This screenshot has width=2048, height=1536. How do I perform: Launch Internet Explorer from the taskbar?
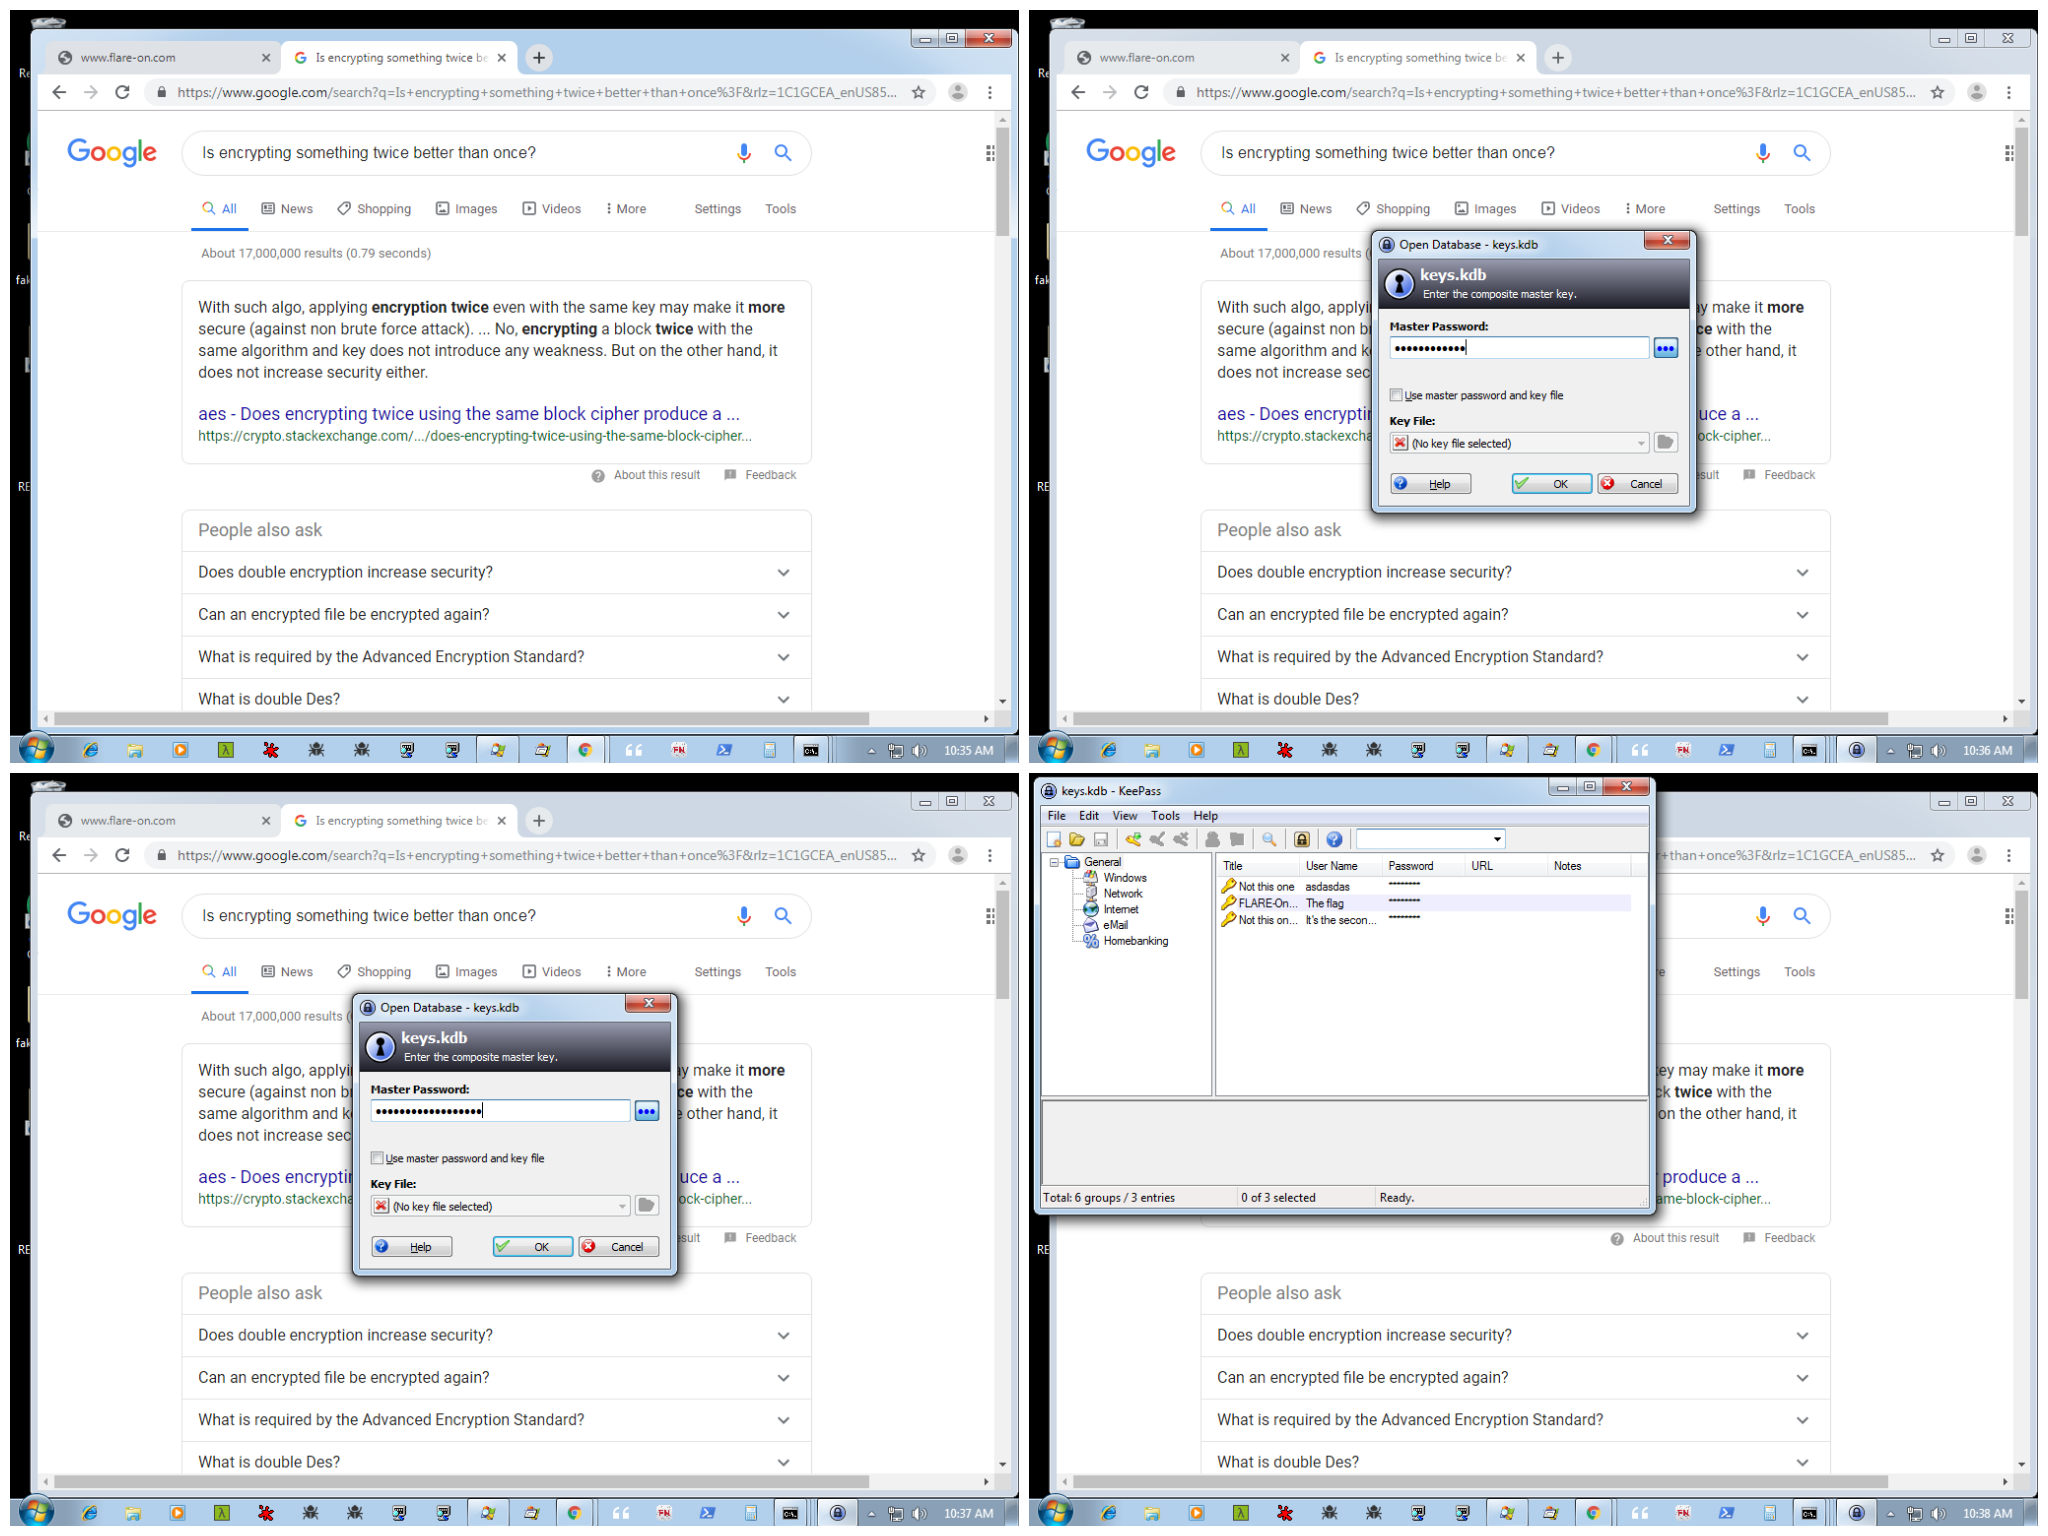pyautogui.click(x=1107, y=1512)
